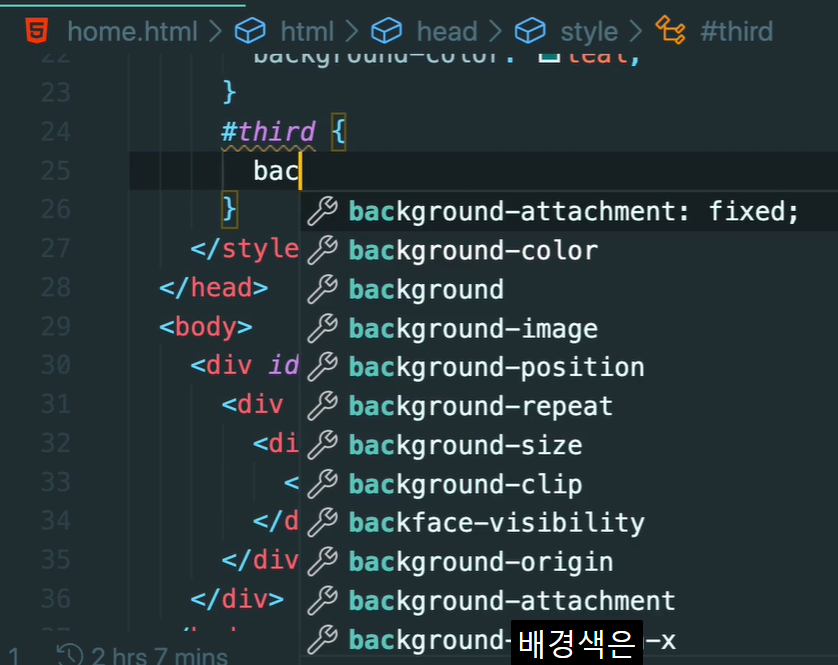This screenshot has width=838, height=665.
Task: Expand chevron after home.html breadcrumb
Action: [x=215, y=32]
